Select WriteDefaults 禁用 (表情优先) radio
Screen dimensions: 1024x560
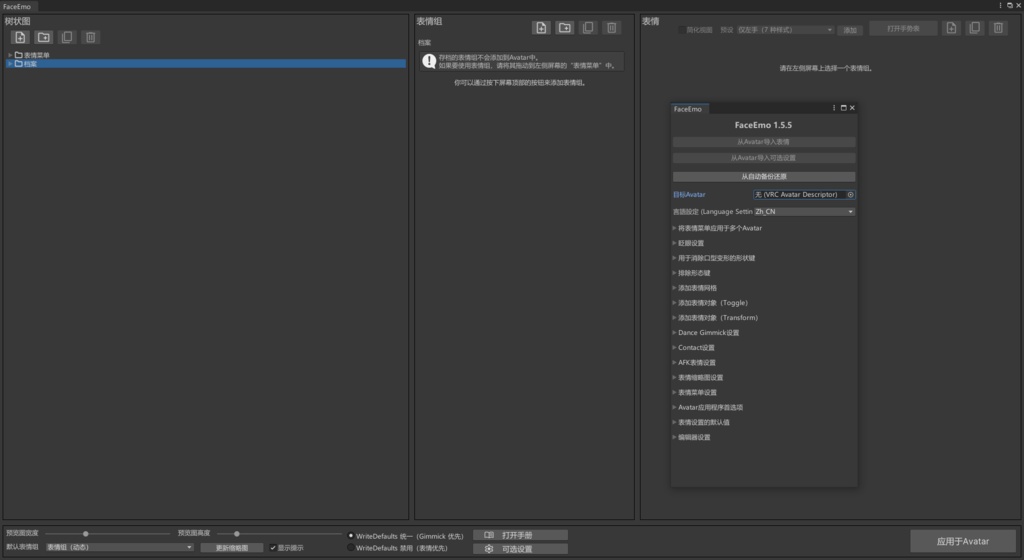coord(351,548)
